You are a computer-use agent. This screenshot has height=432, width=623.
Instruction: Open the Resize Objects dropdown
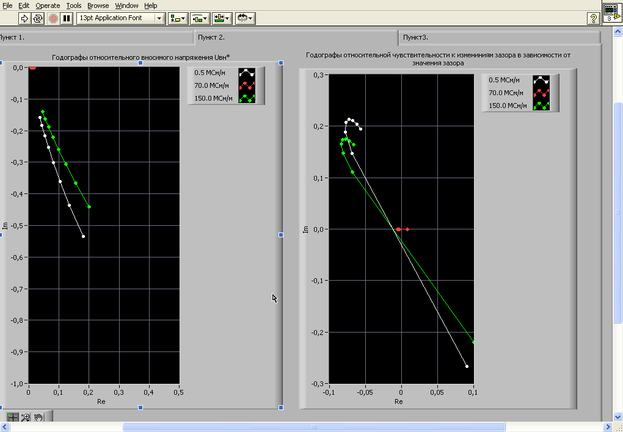click(x=222, y=18)
